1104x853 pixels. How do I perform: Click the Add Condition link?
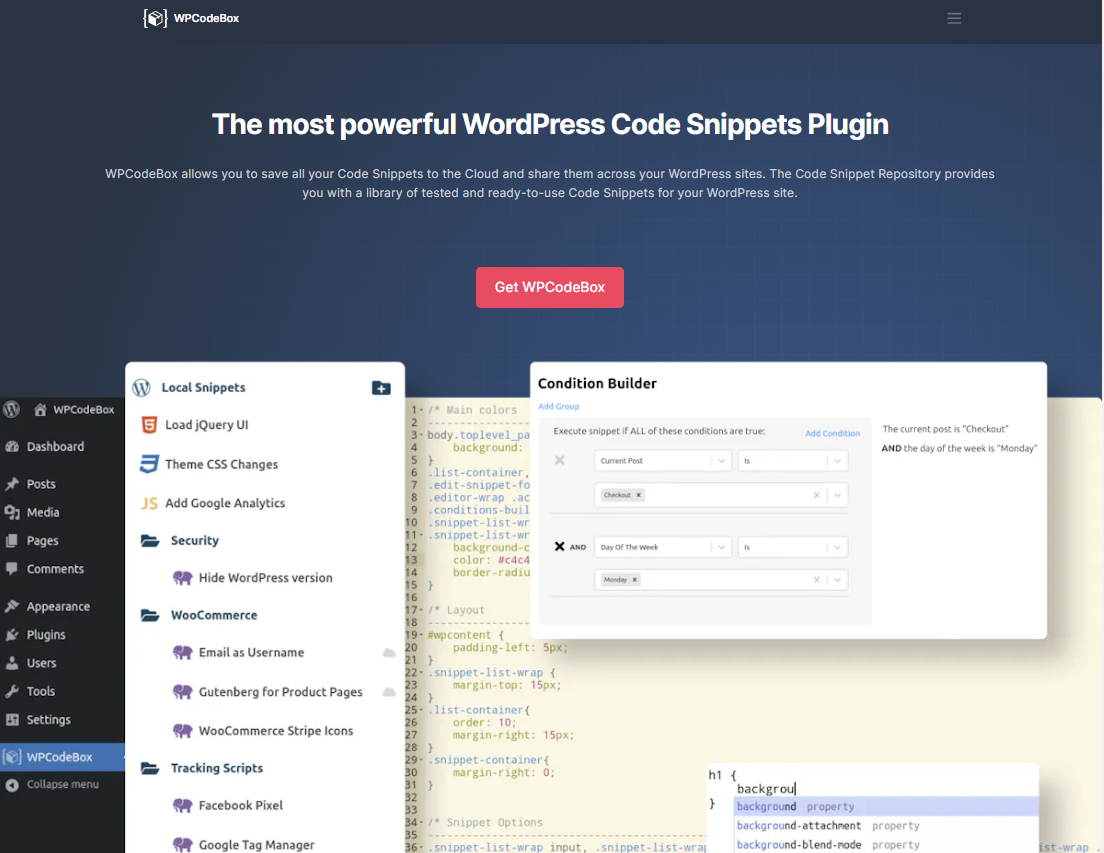point(832,433)
